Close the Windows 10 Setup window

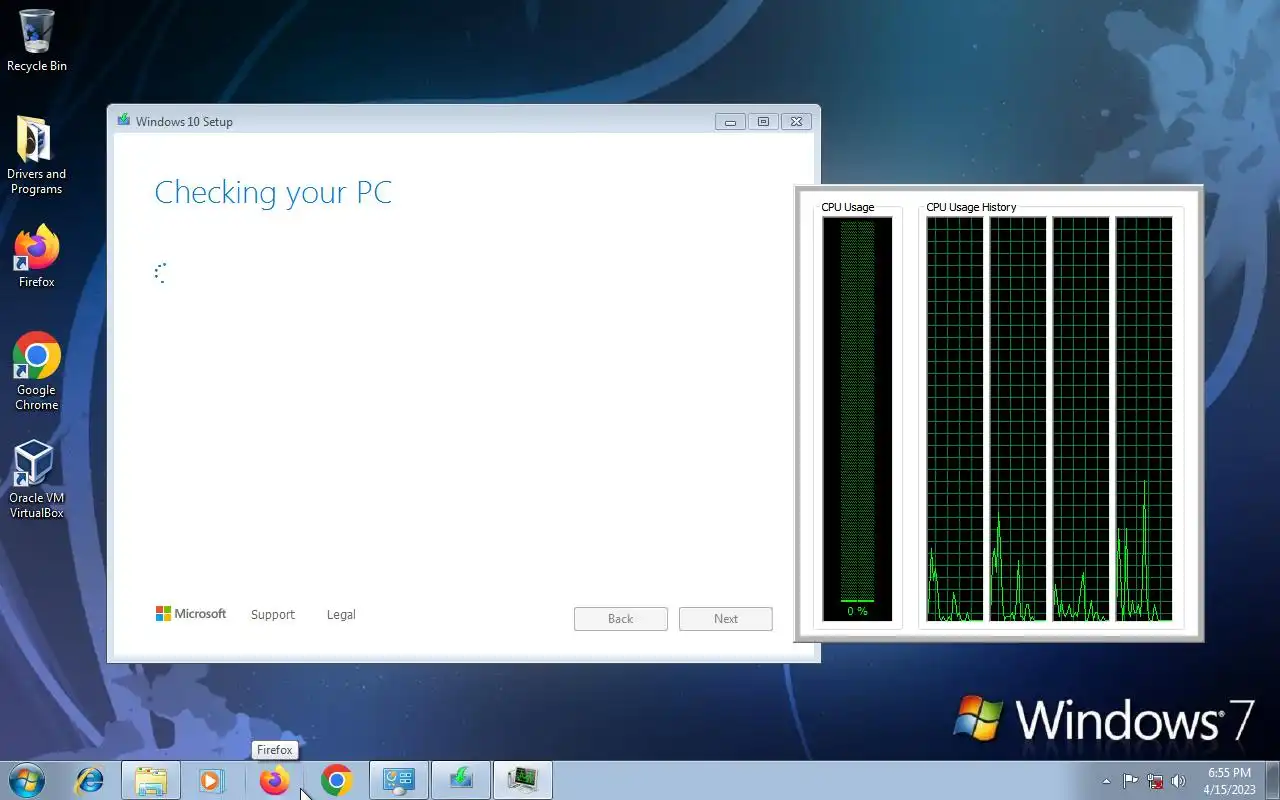796,122
